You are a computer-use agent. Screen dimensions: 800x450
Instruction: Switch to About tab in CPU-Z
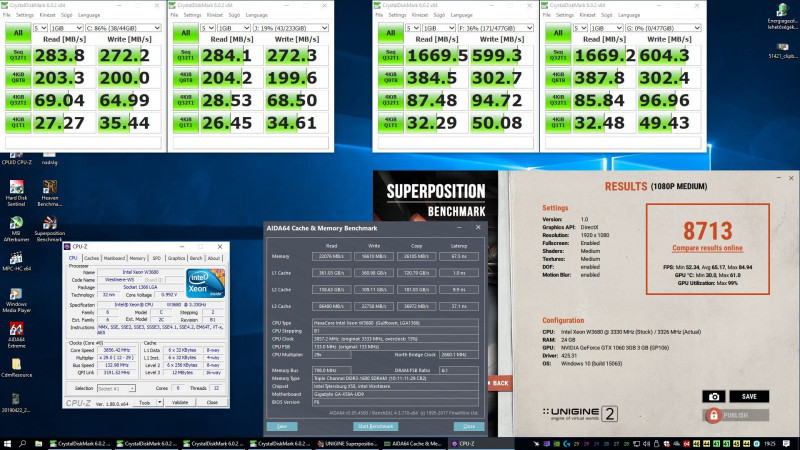point(214,258)
